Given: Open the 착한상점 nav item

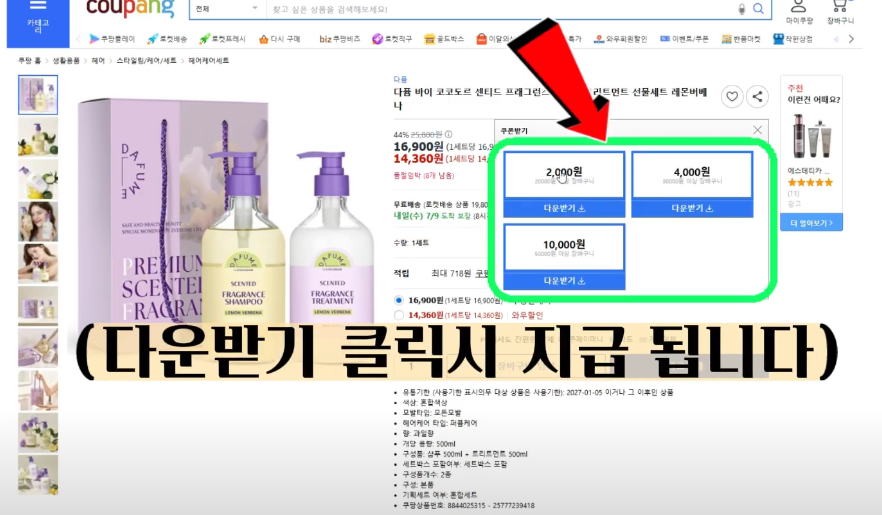Looking at the screenshot, I should 793,39.
